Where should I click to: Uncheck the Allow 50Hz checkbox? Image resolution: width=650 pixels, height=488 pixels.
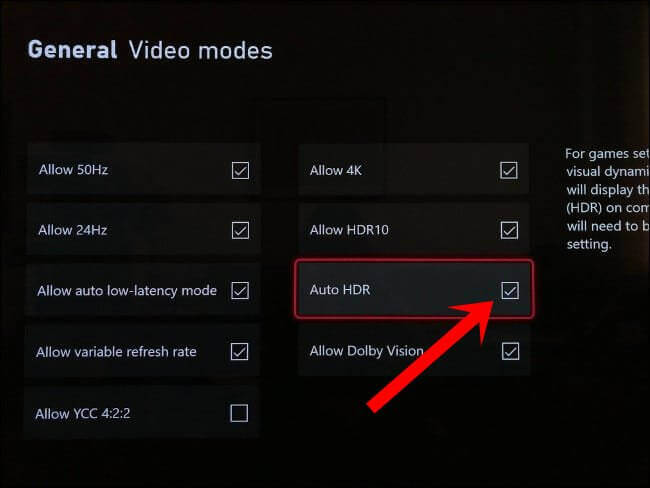click(240, 170)
